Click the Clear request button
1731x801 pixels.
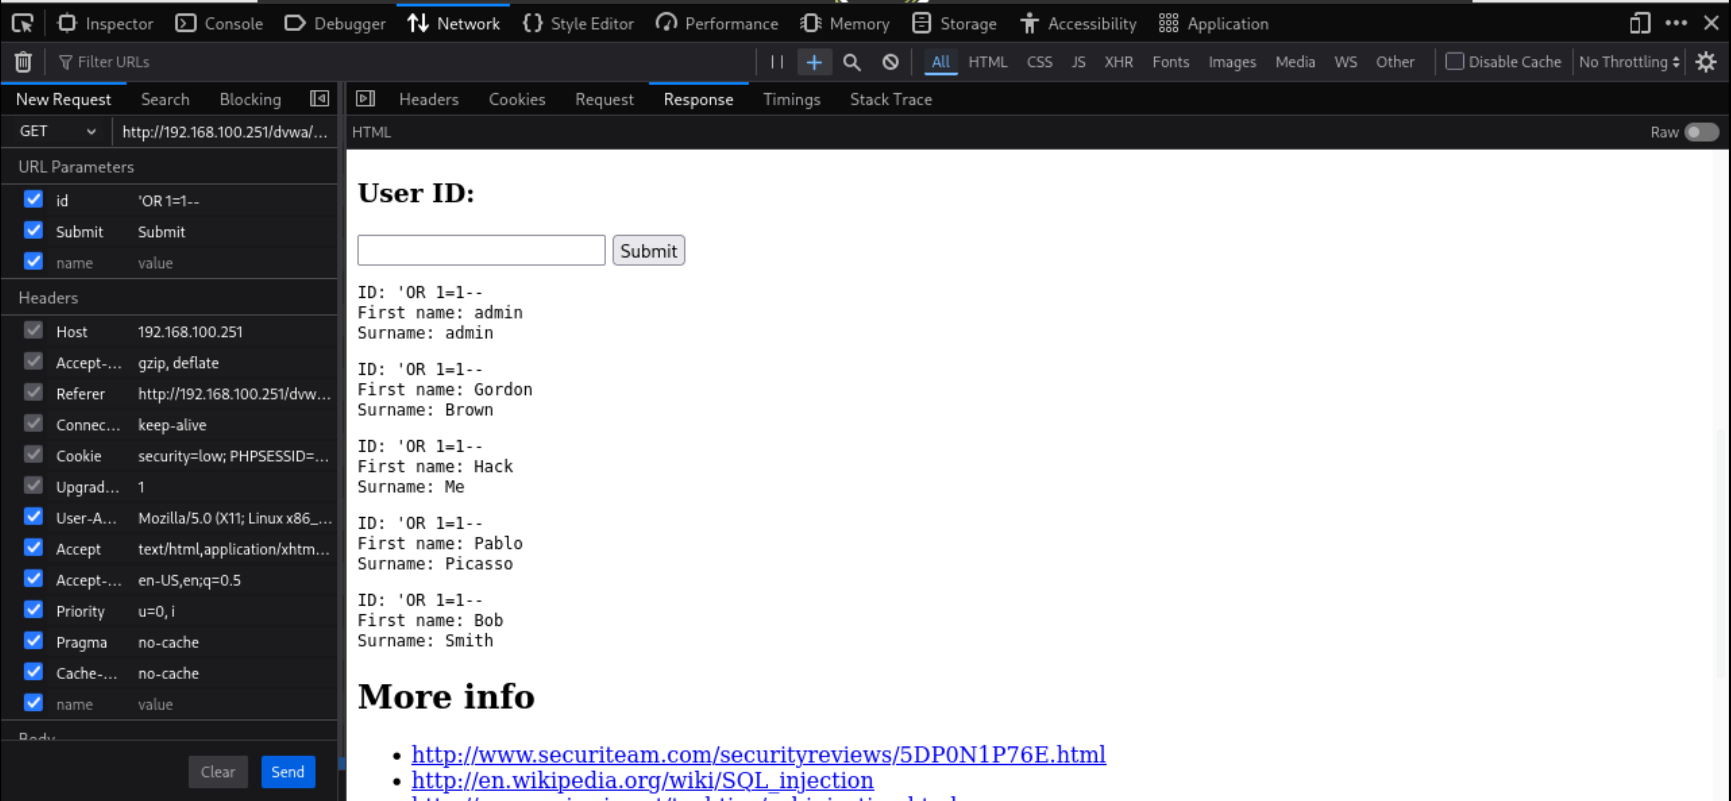pos(218,772)
